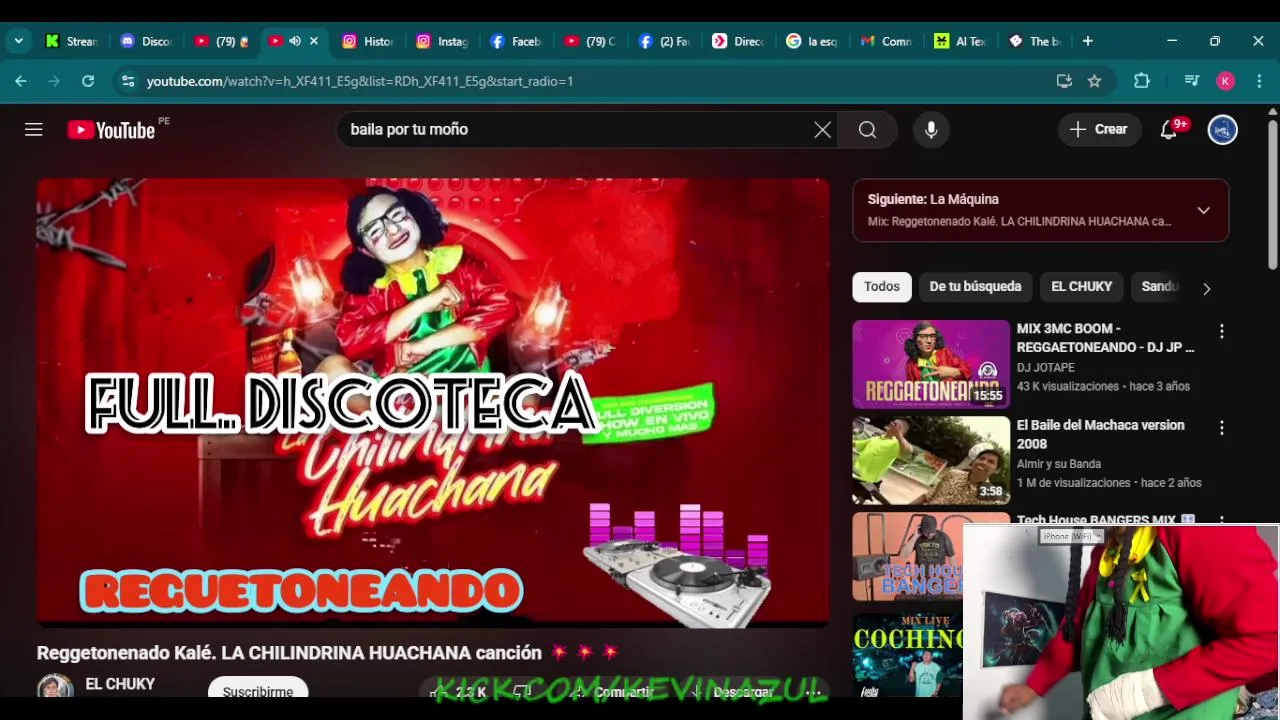Image resolution: width=1280 pixels, height=720 pixels.
Task: Switch to the Direct tab
Action: tap(738, 41)
